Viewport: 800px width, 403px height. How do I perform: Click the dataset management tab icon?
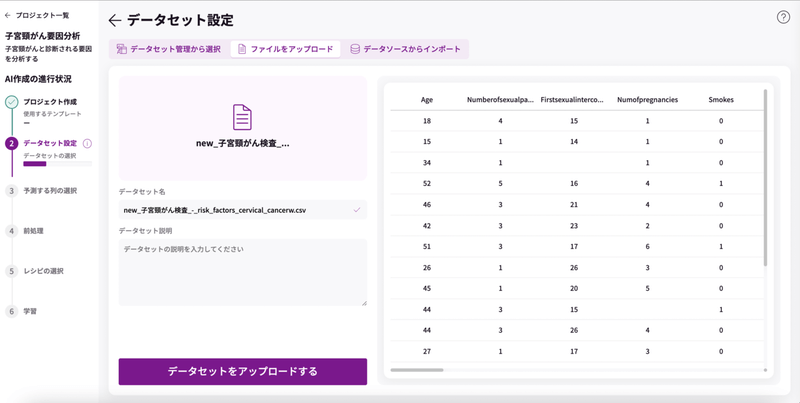click(x=121, y=49)
